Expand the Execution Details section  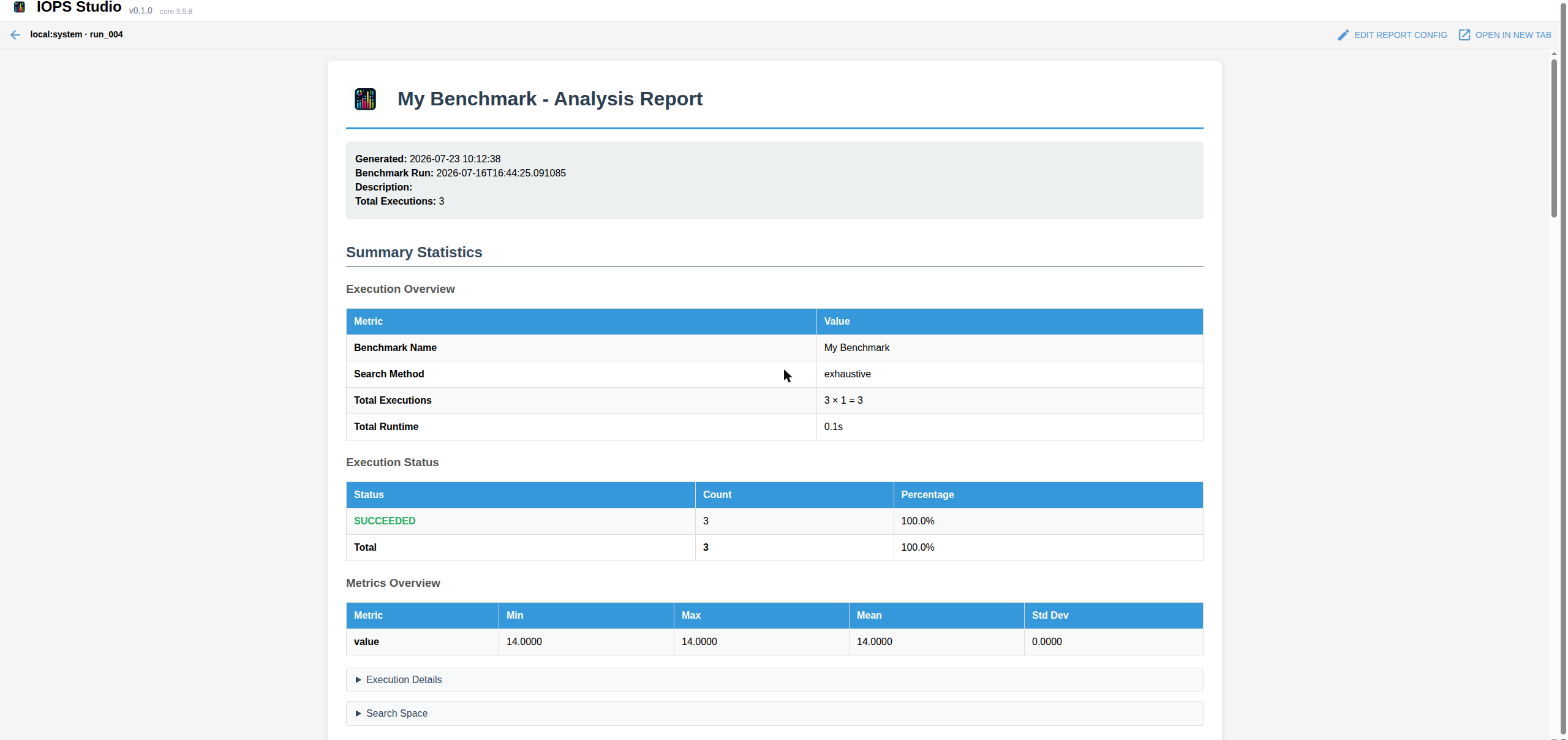click(774, 680)
